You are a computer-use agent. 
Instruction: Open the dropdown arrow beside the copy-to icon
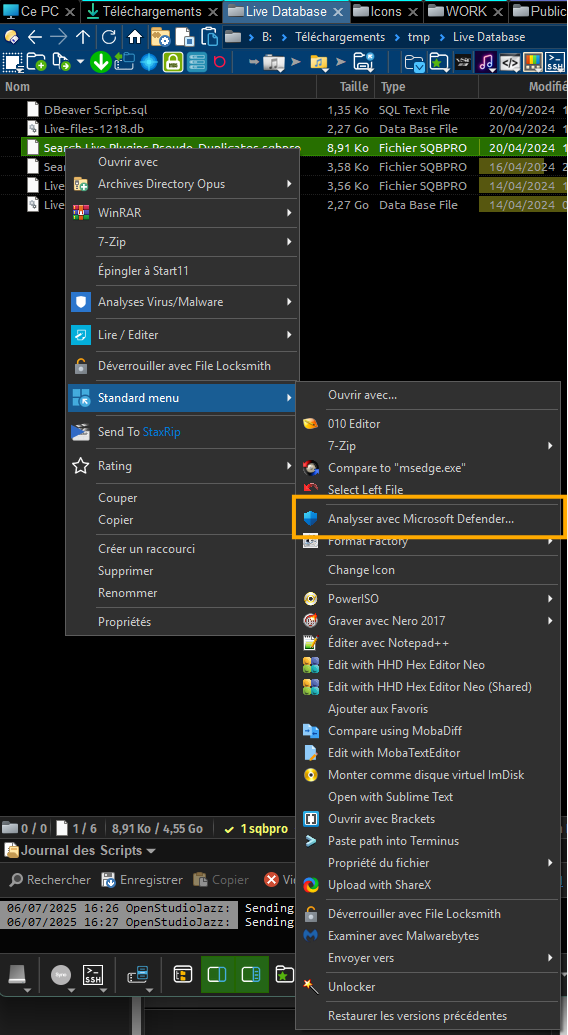coord(80,62)
